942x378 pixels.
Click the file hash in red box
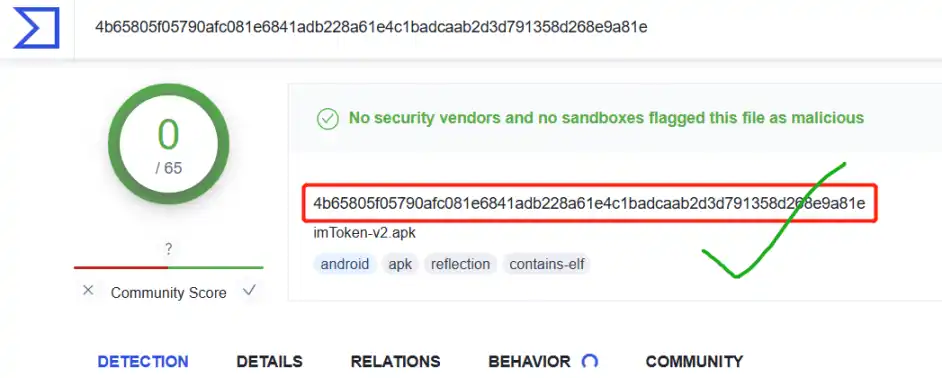click(589, 203)
